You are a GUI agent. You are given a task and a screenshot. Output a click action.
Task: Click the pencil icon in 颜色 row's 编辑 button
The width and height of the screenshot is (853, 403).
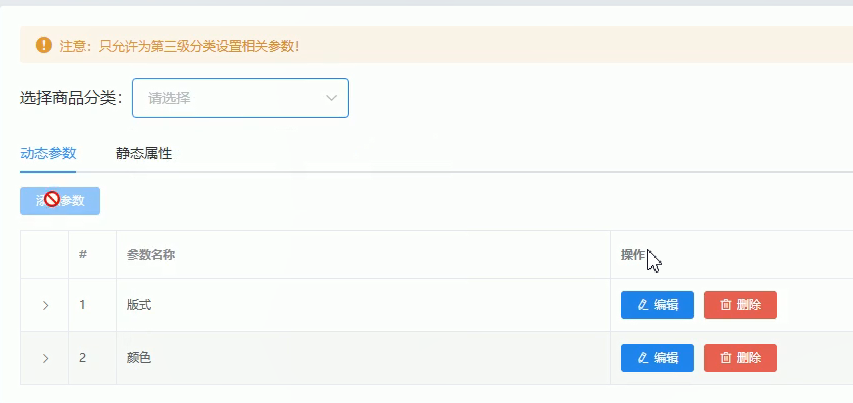643,358
